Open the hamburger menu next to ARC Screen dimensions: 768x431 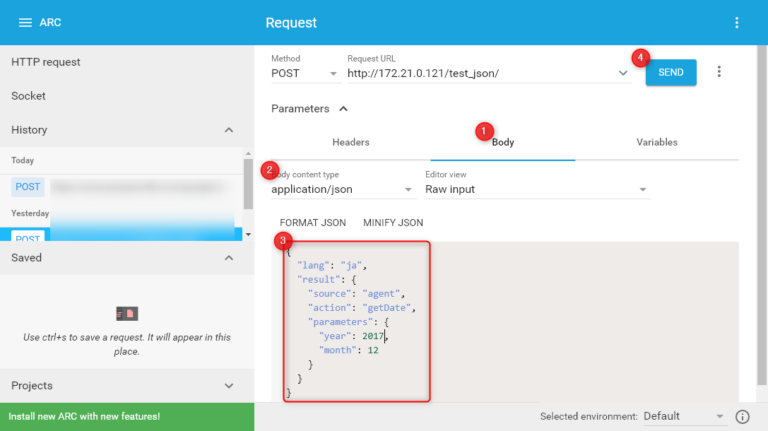coord(25,23)
